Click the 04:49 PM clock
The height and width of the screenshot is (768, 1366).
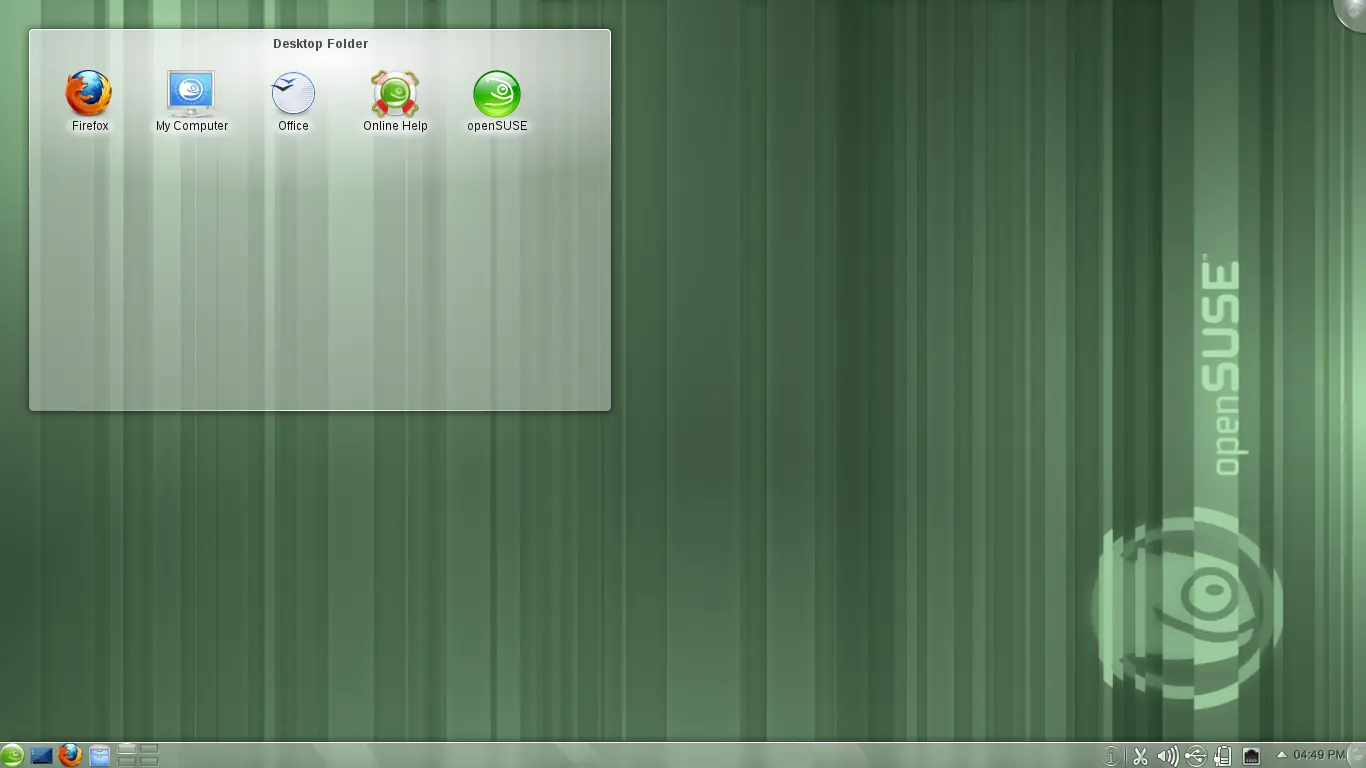[1319, 755]
